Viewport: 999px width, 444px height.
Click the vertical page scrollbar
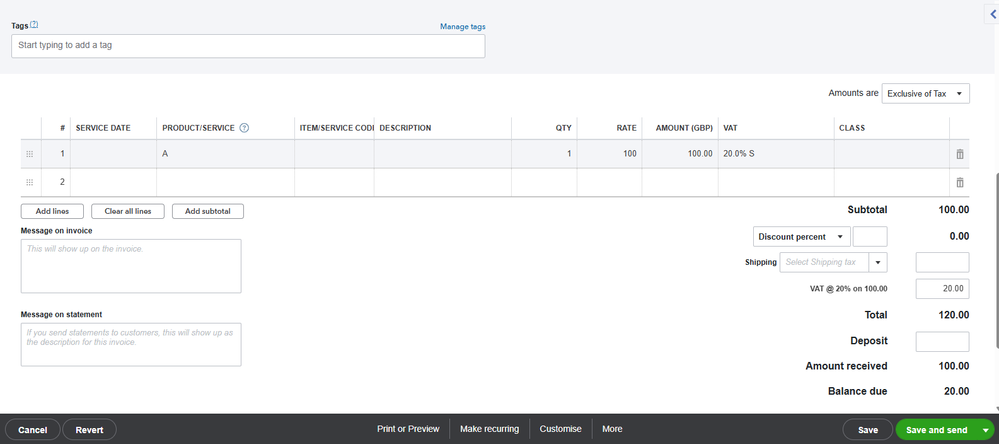tap(996, 261)
